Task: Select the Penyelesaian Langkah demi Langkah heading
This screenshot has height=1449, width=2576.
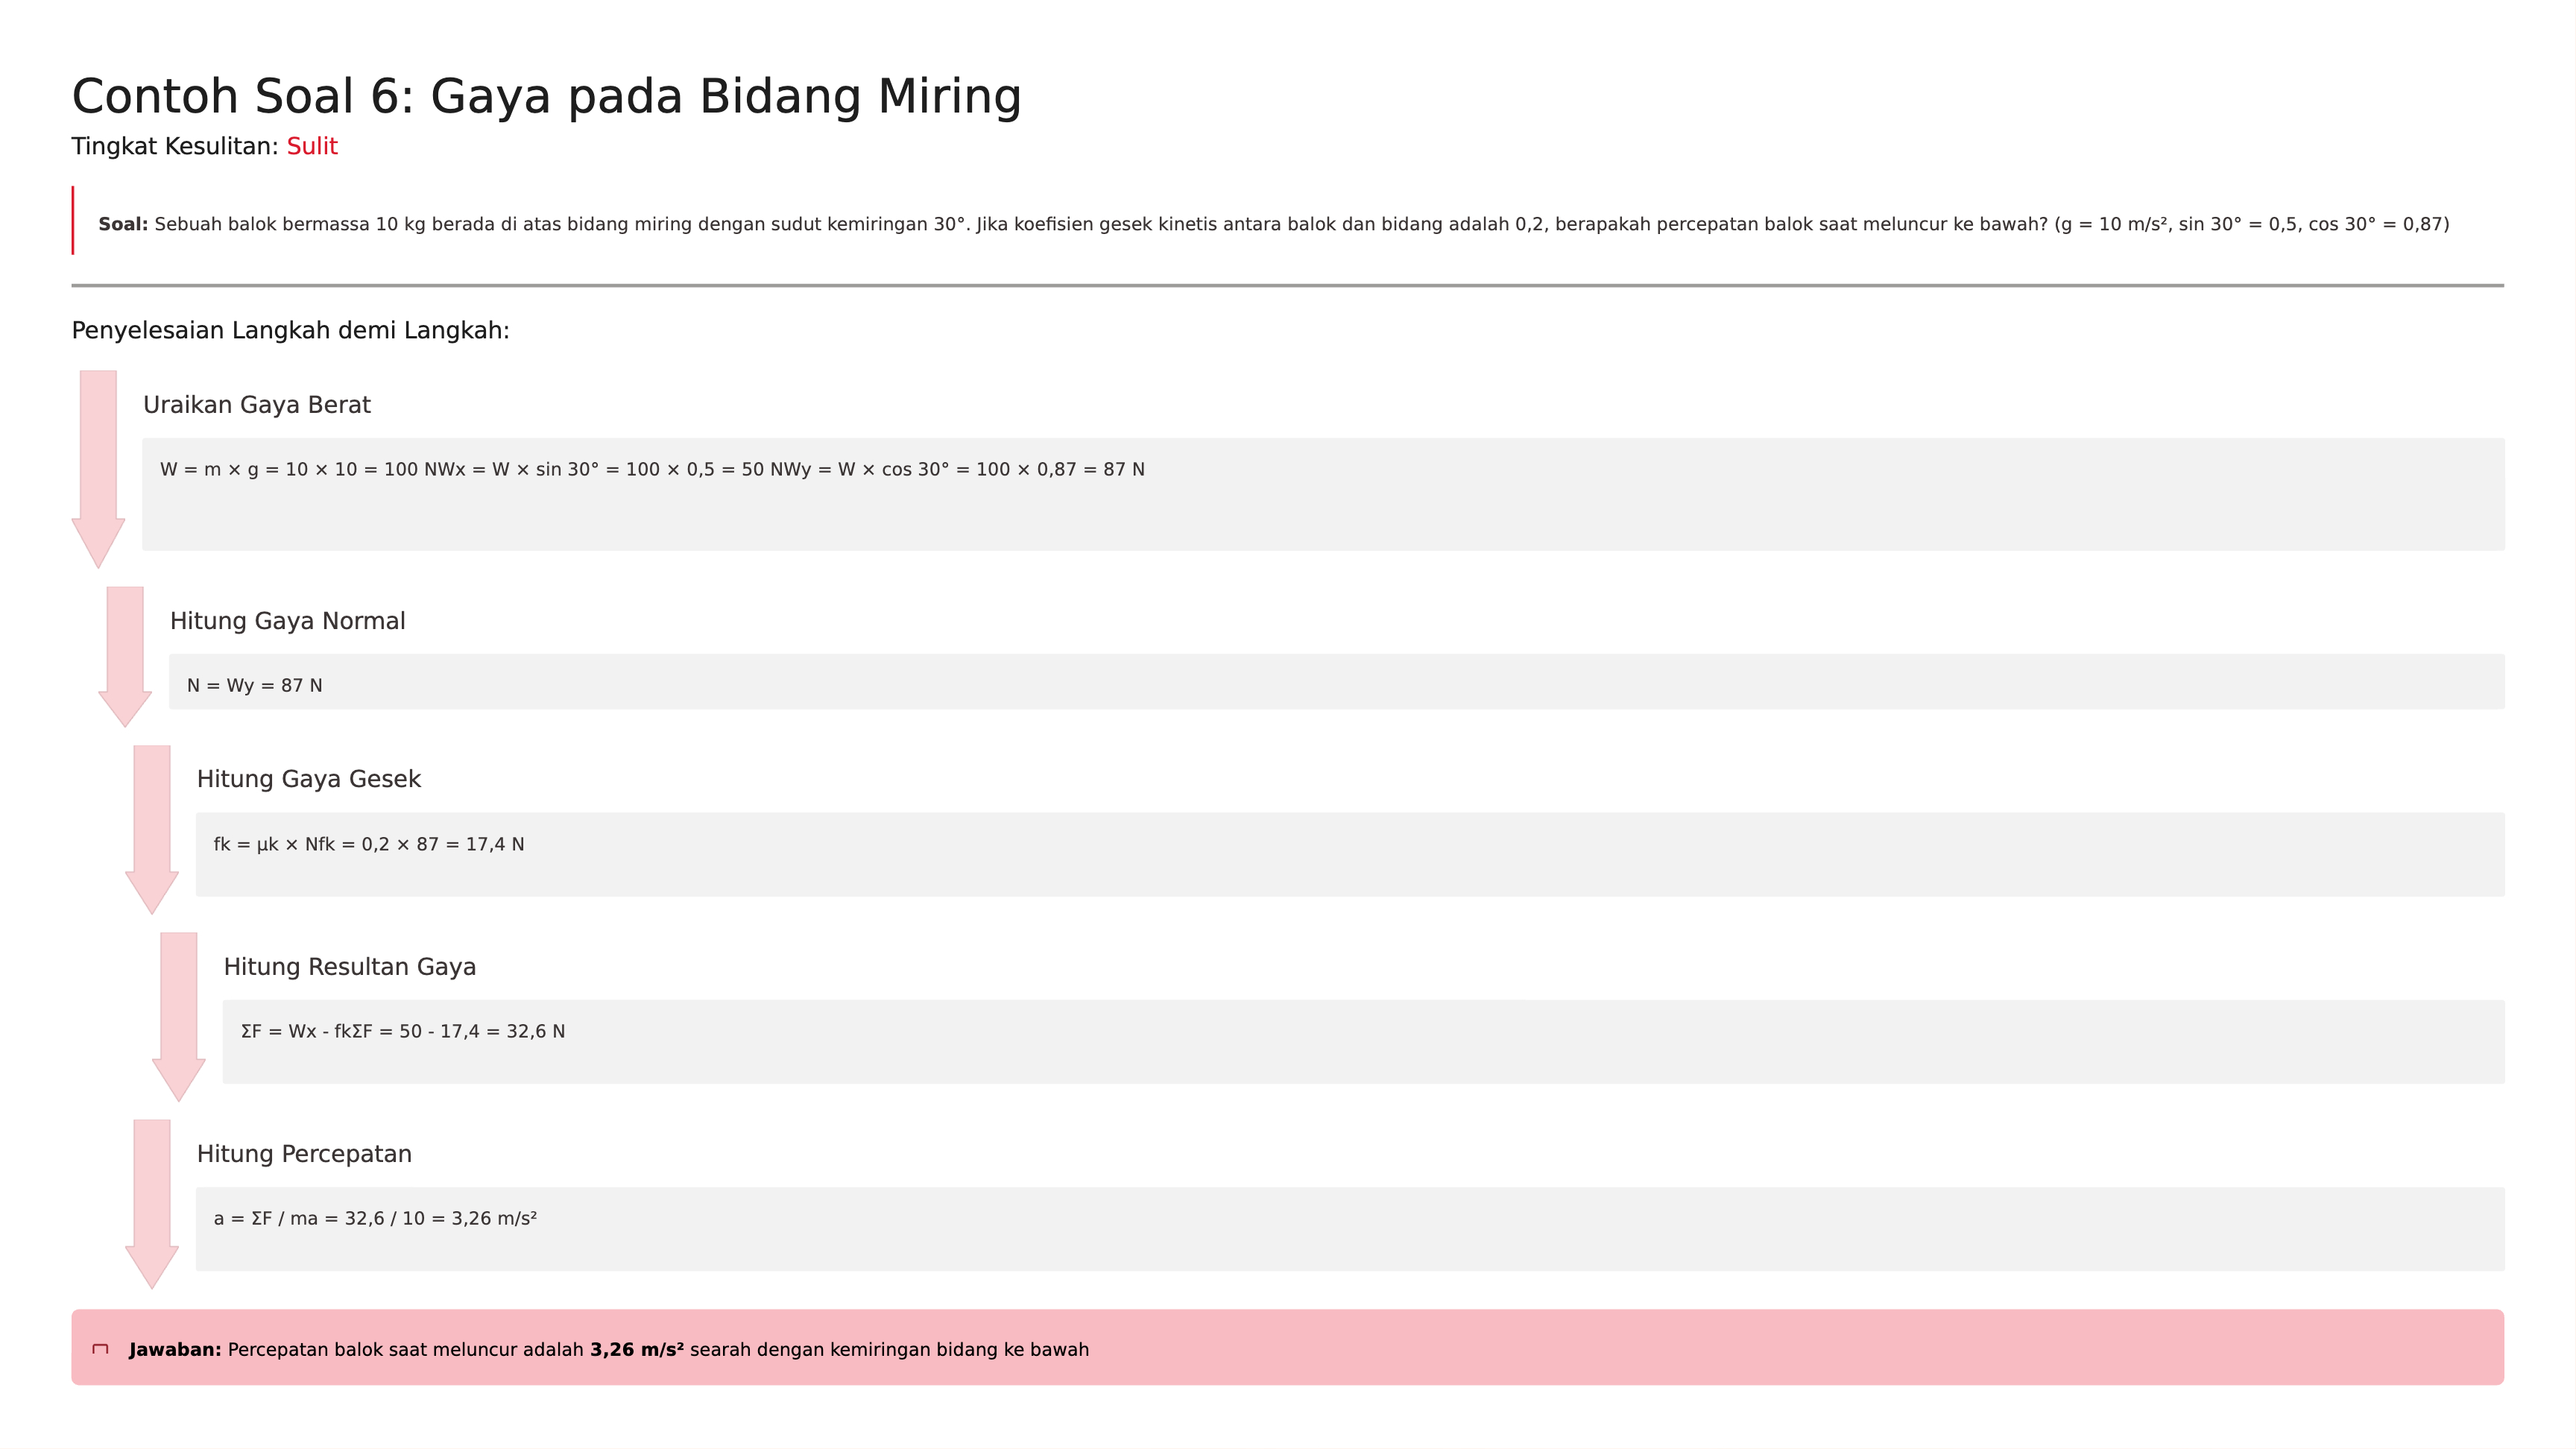Action: (291, 331)
